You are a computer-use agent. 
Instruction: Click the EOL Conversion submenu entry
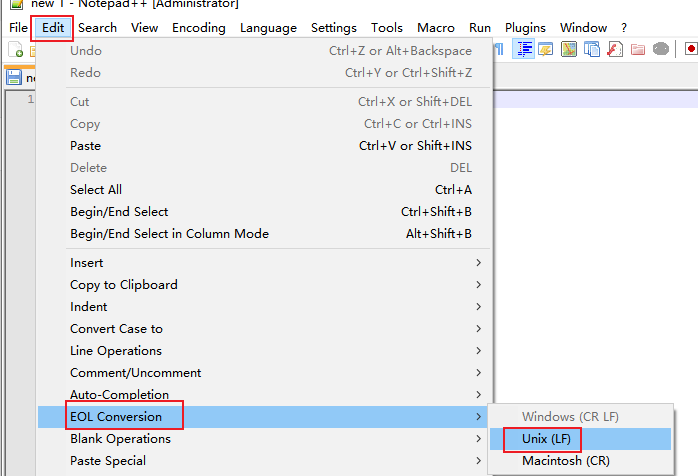click(265, 417)
